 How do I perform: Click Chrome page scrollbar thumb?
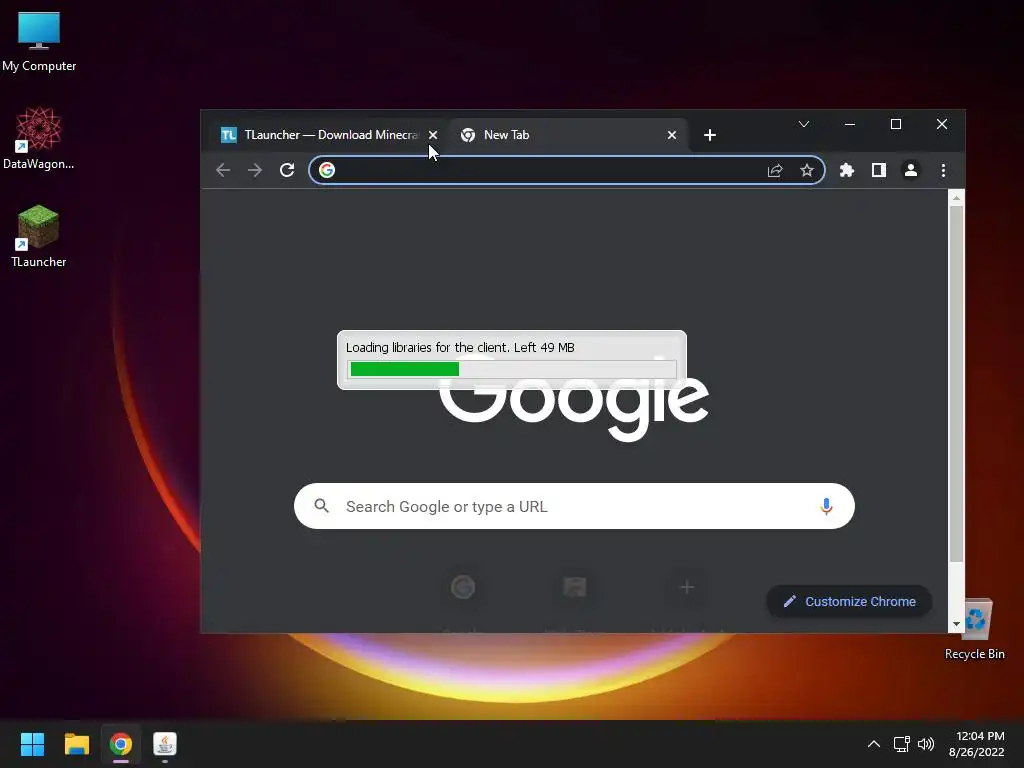point(956,383)
